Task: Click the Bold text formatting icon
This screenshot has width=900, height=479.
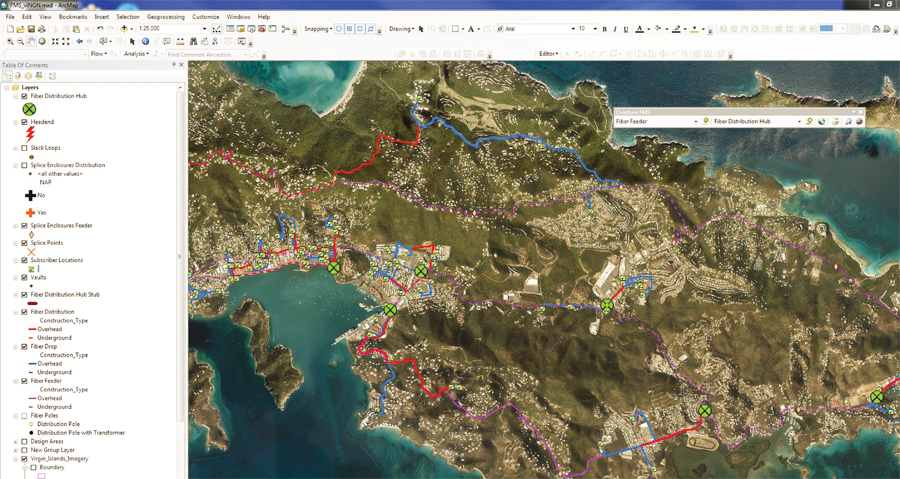Action: [604, 29]
